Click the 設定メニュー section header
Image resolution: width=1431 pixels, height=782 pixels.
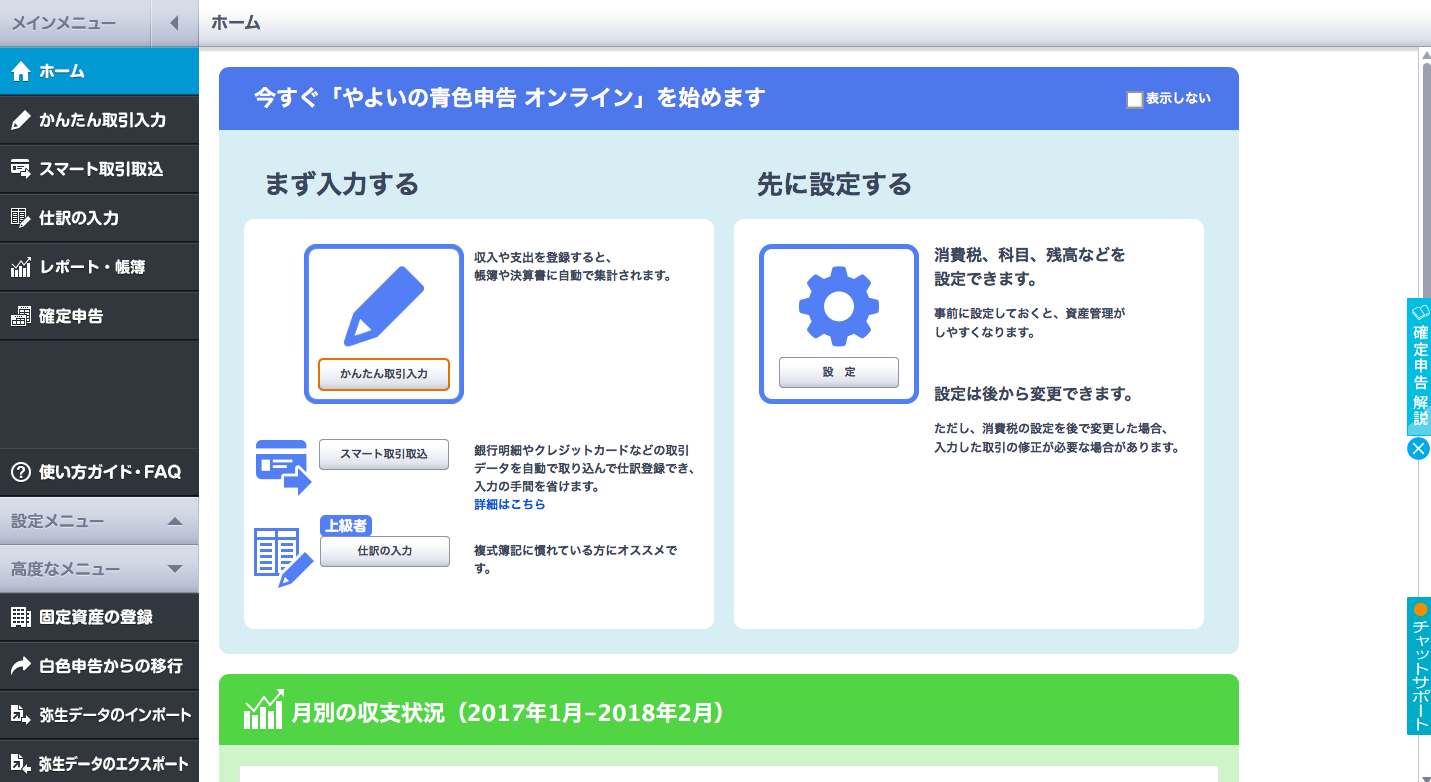[99, 521]
